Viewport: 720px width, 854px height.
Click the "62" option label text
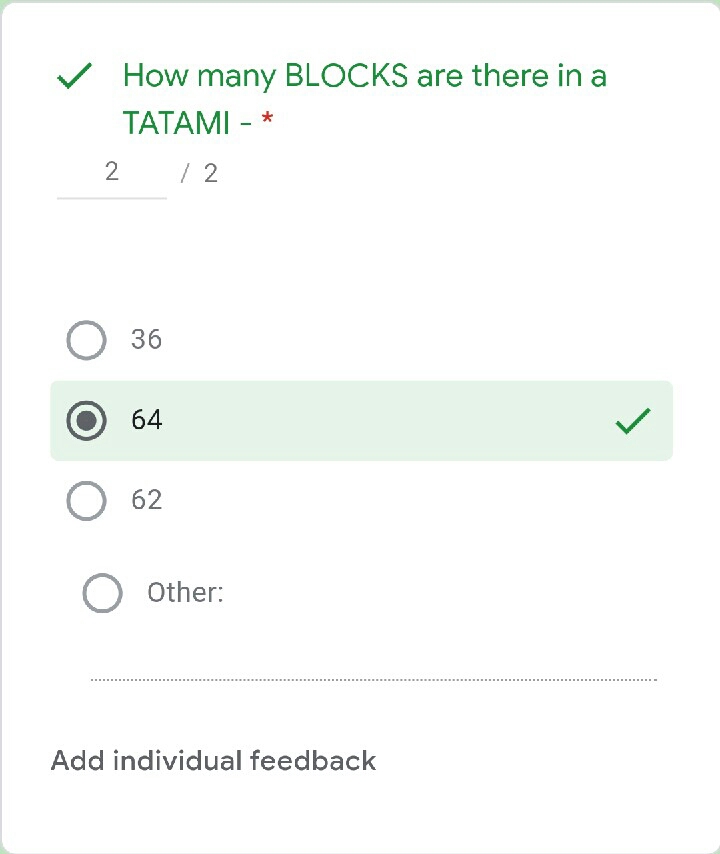[x=146, y=500]
